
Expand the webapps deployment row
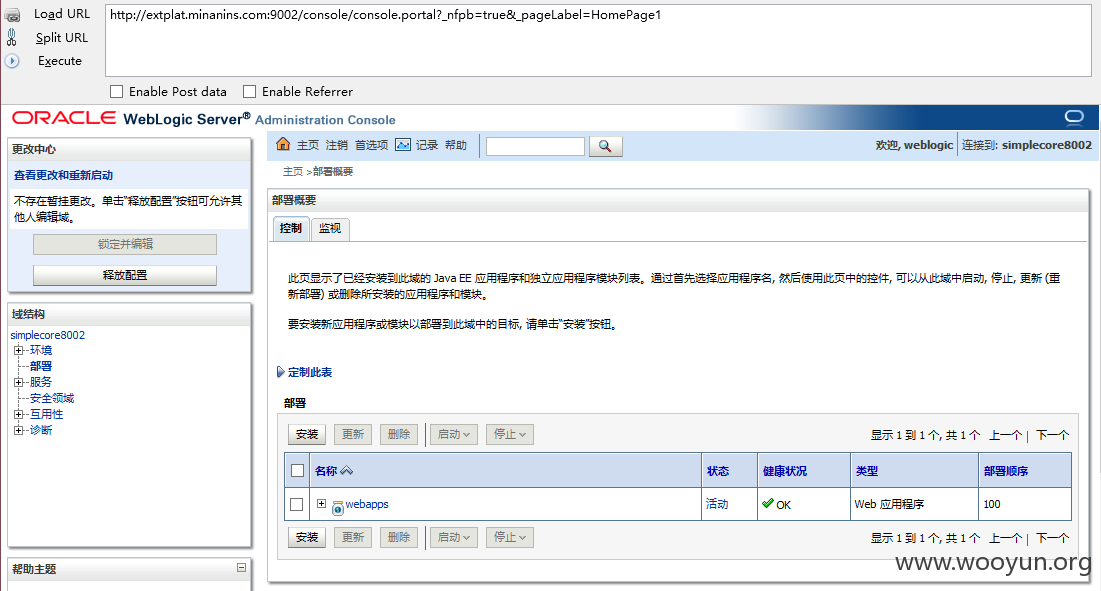point(322,503)
